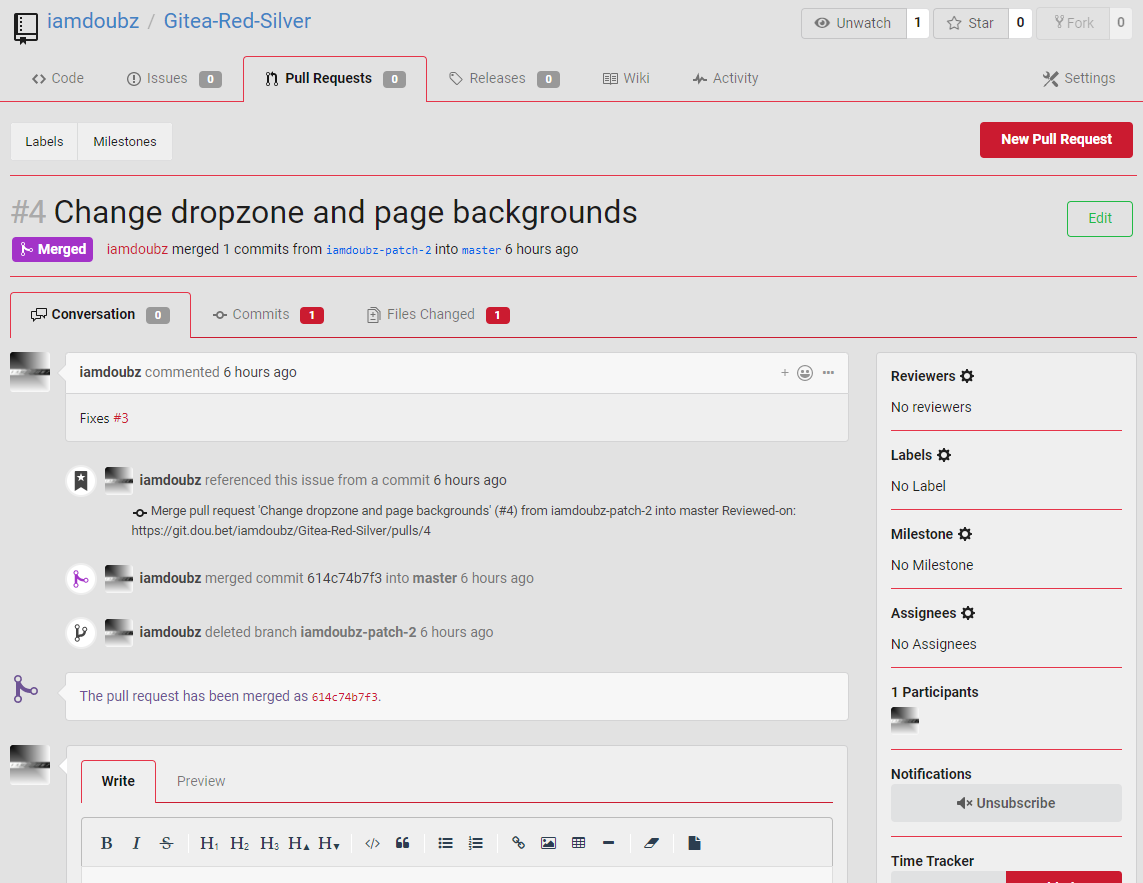Viewport: 1143px width, 883px height.
Task: Open iamdoubz user profile link in header
Action: [x=93, y=21]
